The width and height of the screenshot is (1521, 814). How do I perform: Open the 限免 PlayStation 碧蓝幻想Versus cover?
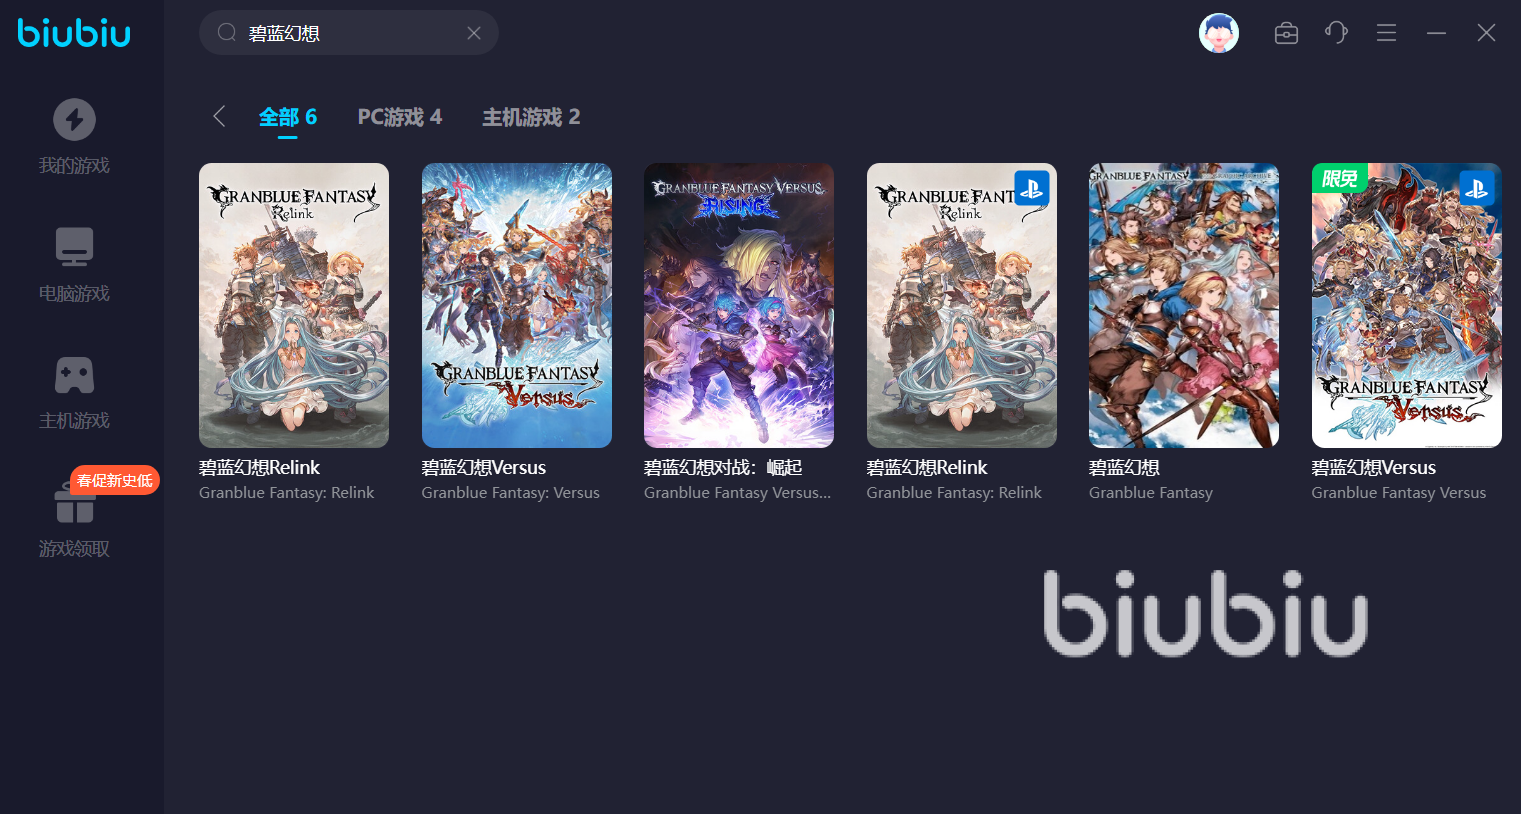(1407, 305)
